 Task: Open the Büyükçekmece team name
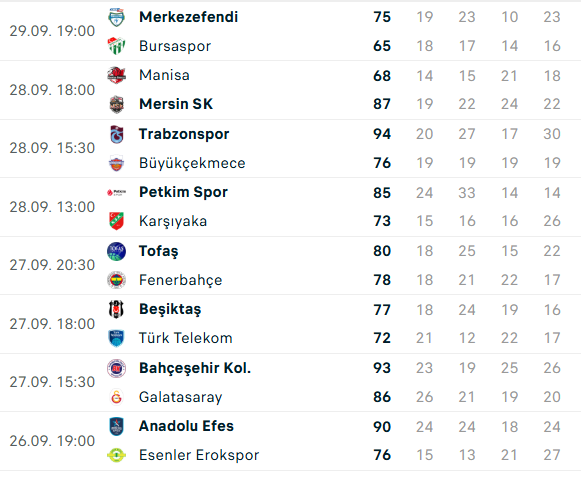click(192, 163)
